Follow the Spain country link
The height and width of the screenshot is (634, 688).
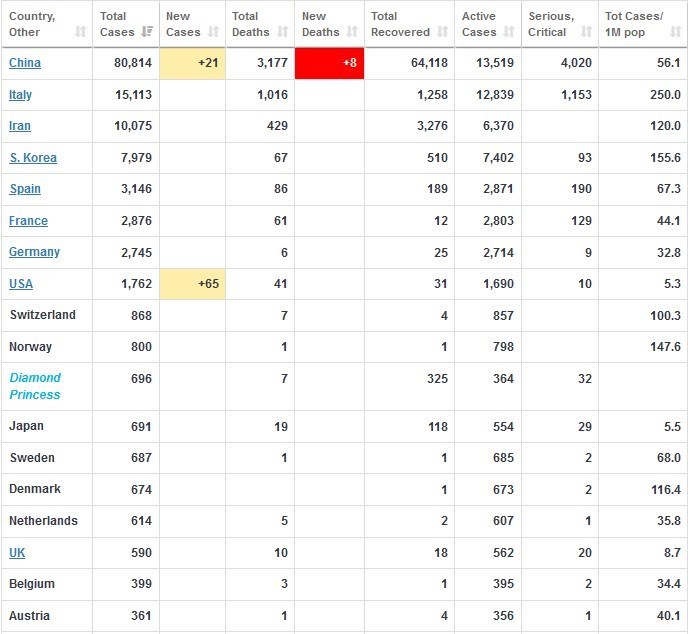(25, 189)
